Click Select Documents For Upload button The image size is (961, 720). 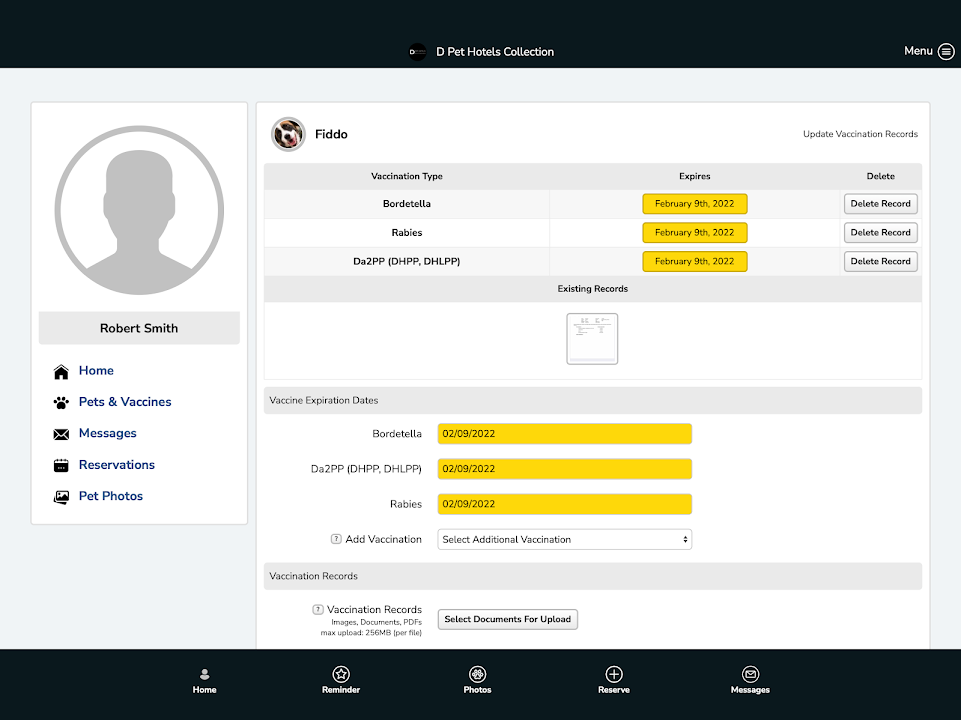507,619
